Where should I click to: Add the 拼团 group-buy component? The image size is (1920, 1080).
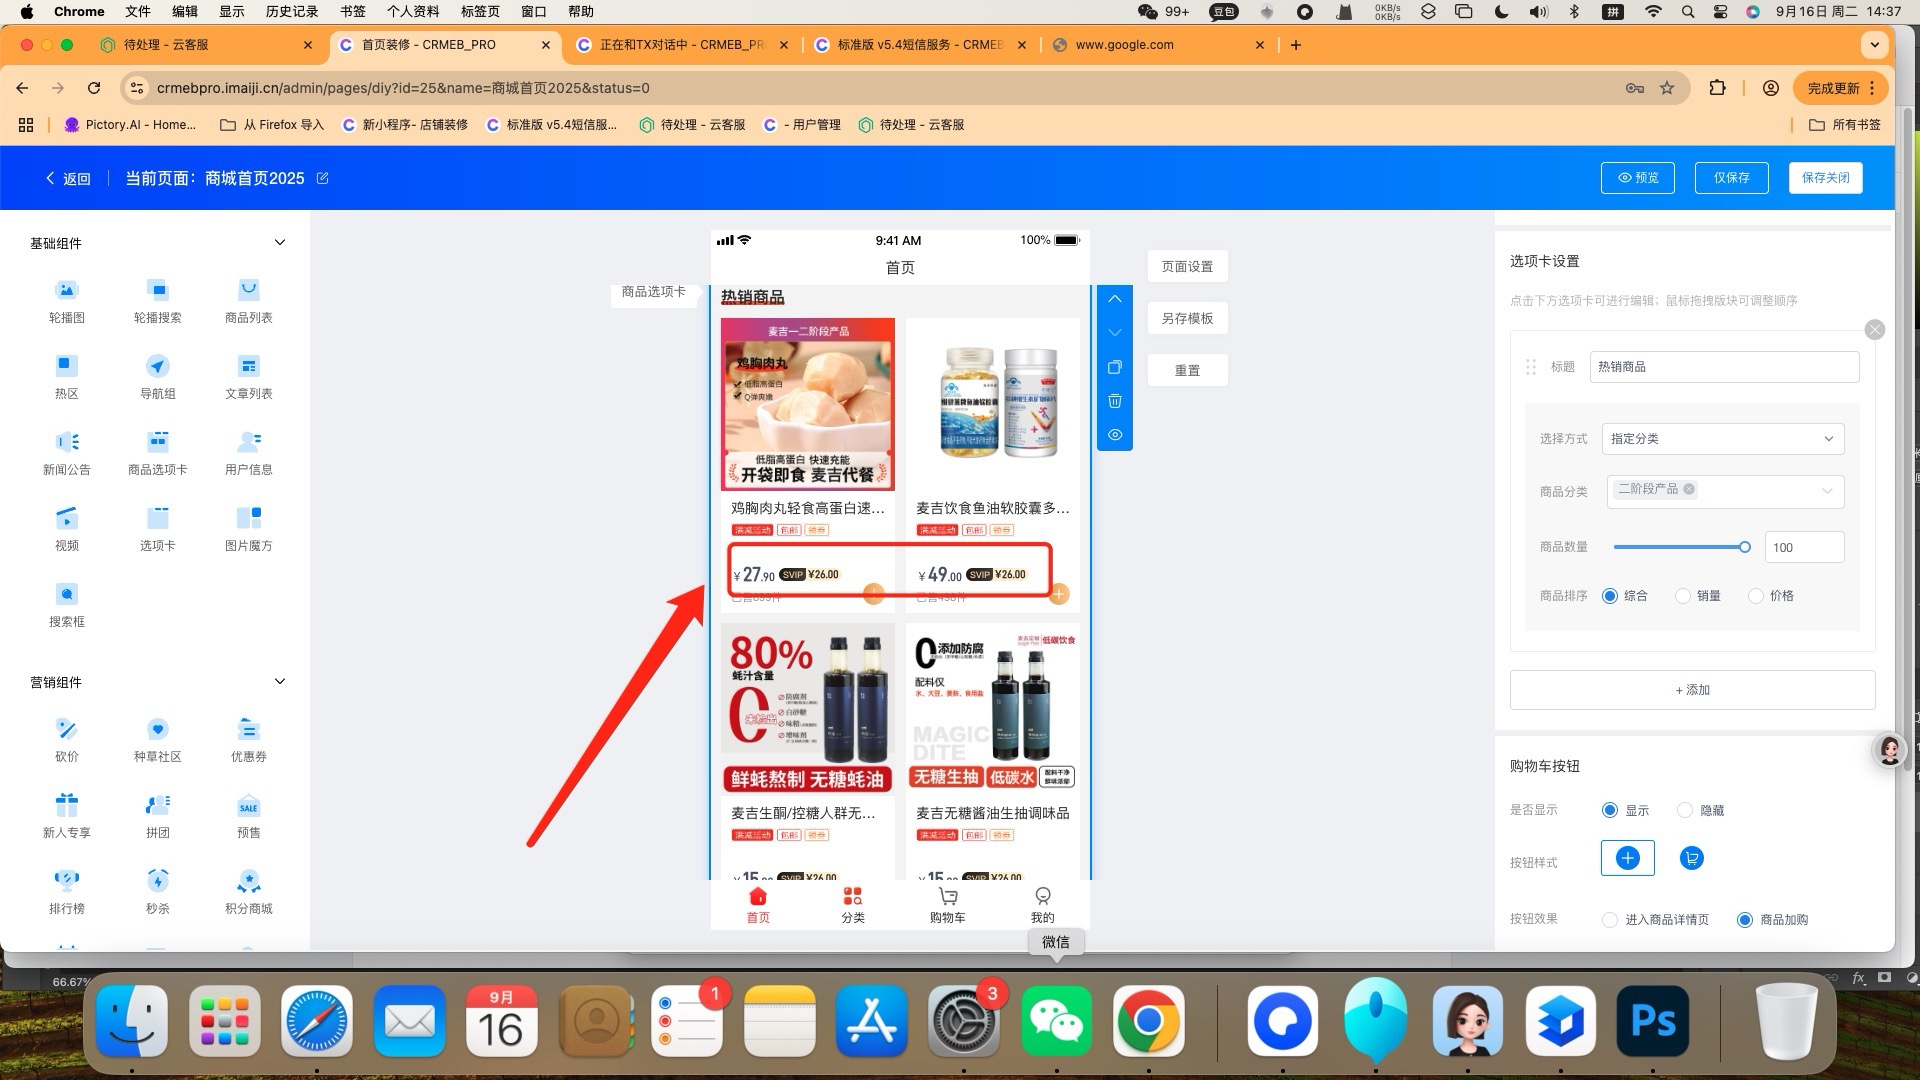pyautogui.click(x=157, y=816)
